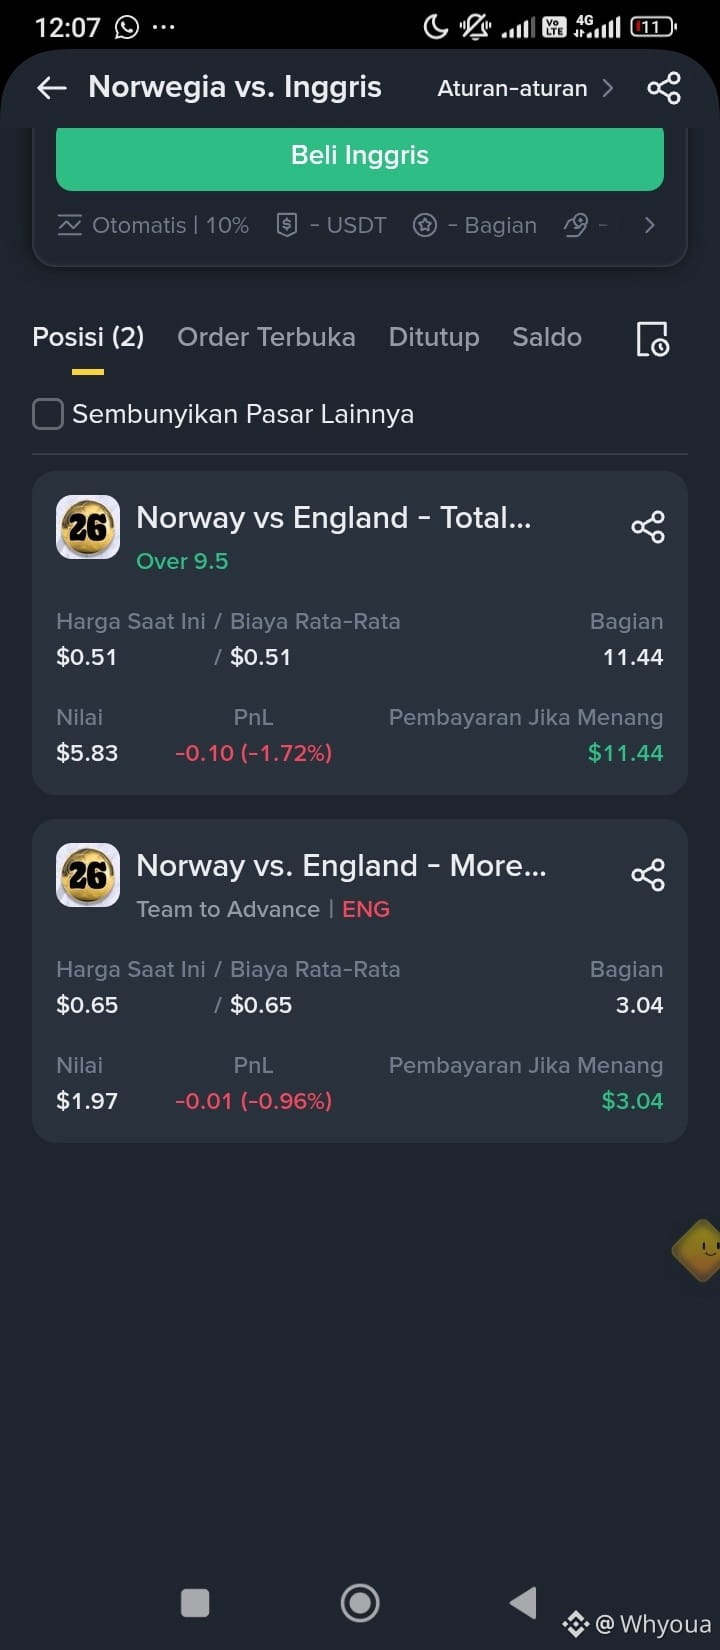Open the Aturan-aturan link
Viewport: 720px width, 1650px height.
[512, 88]
